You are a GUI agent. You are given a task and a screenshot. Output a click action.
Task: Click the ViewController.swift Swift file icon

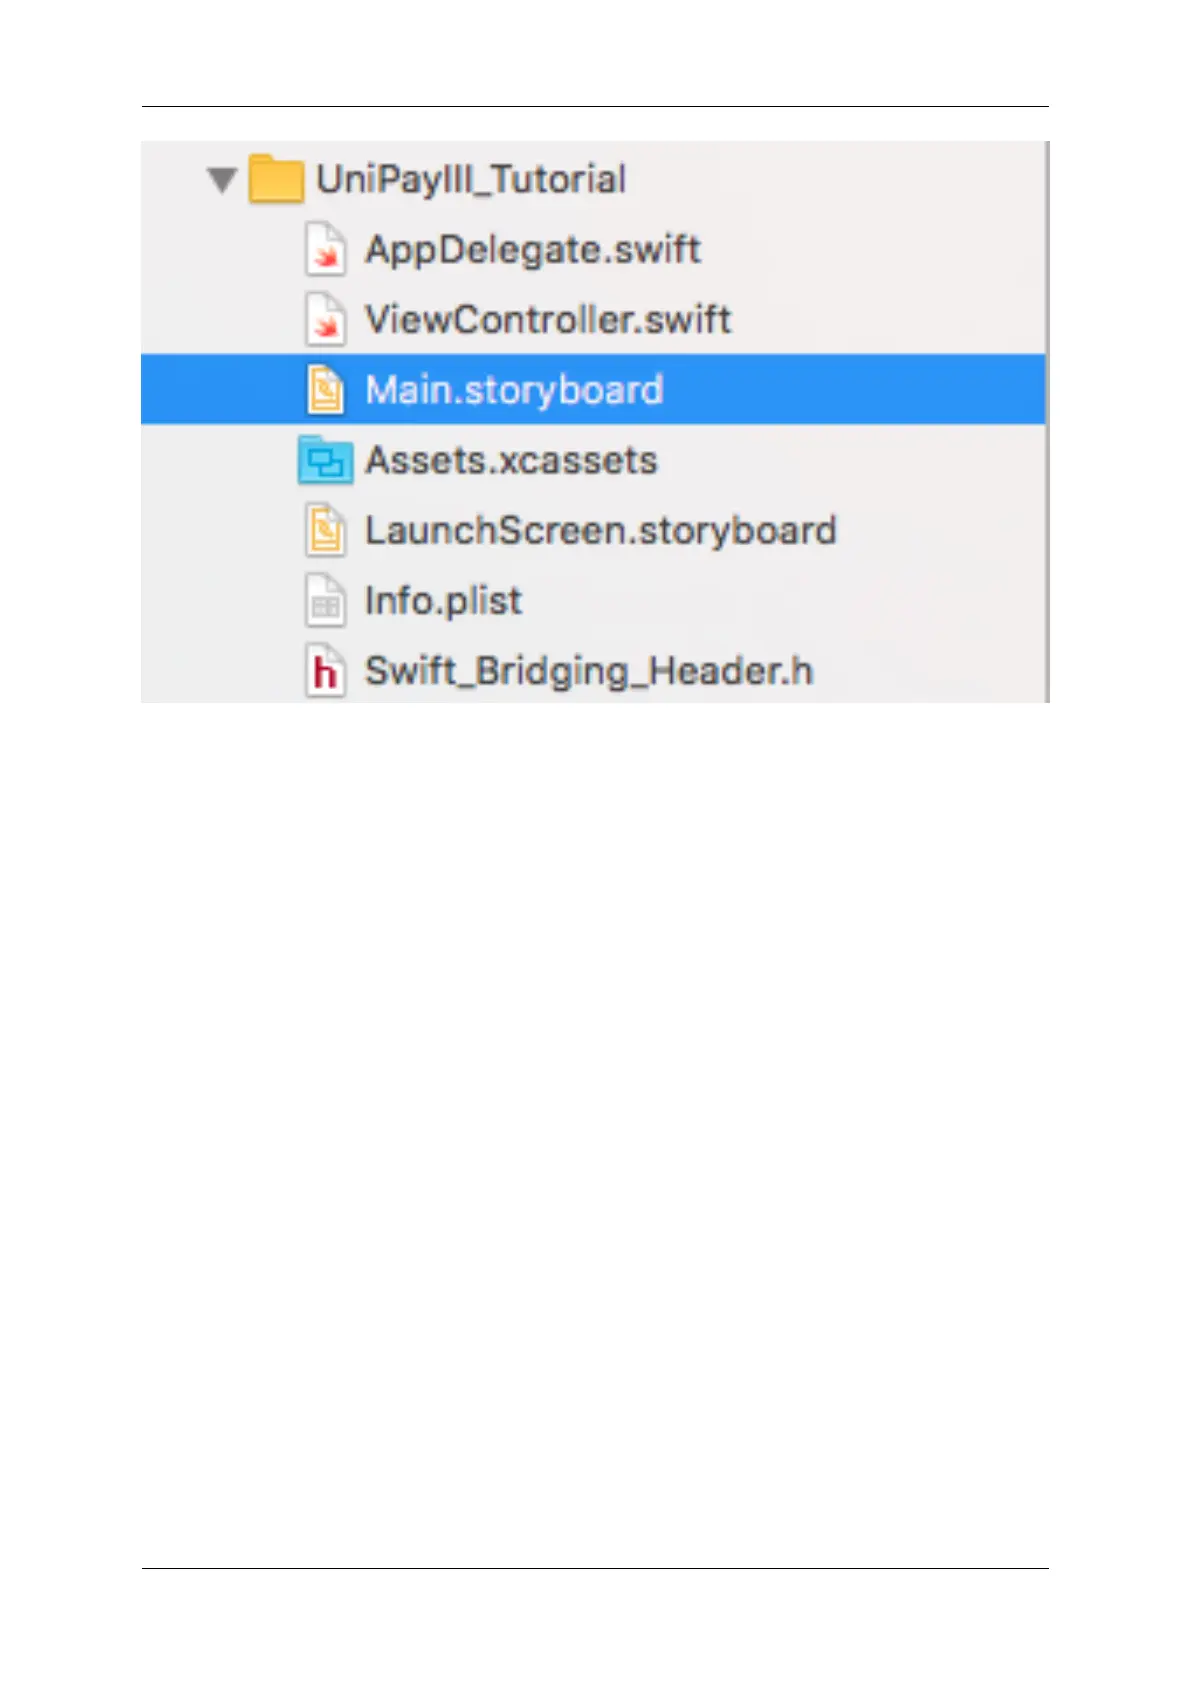(x=325, y=320)
